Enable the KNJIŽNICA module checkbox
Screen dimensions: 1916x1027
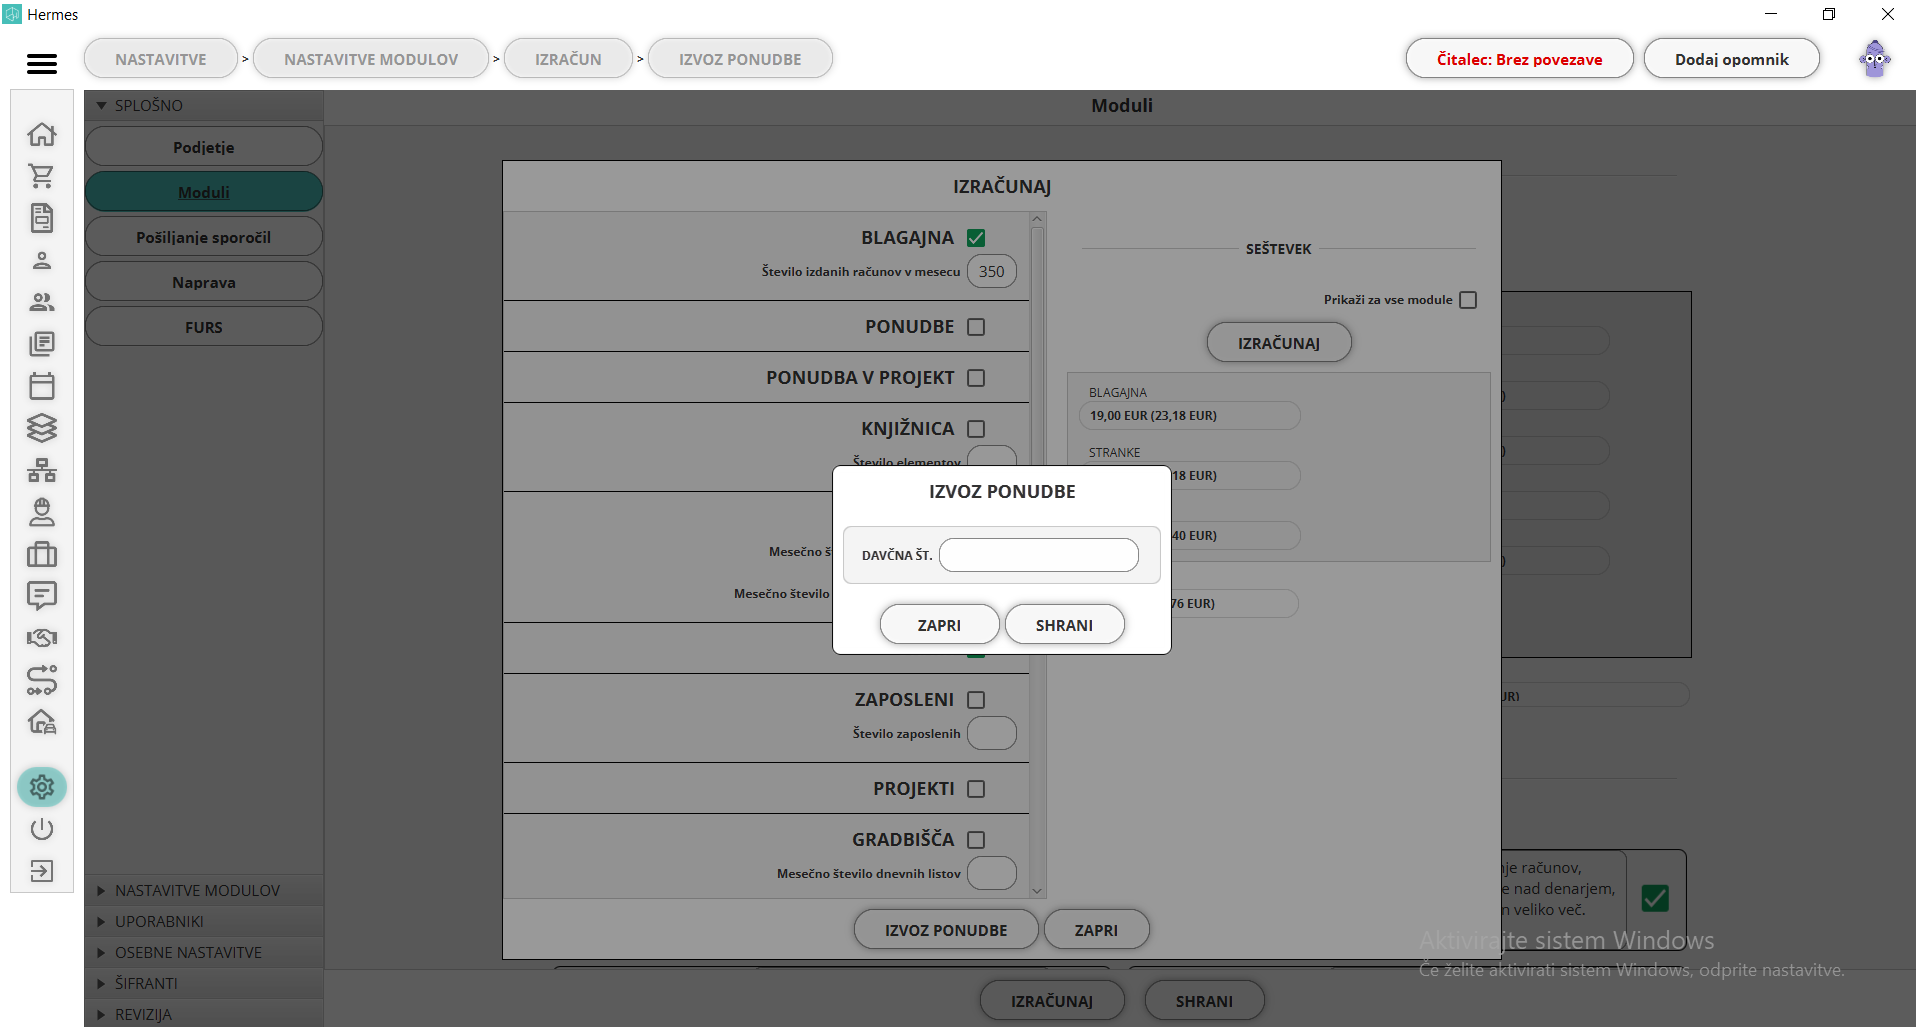point(976,429)
